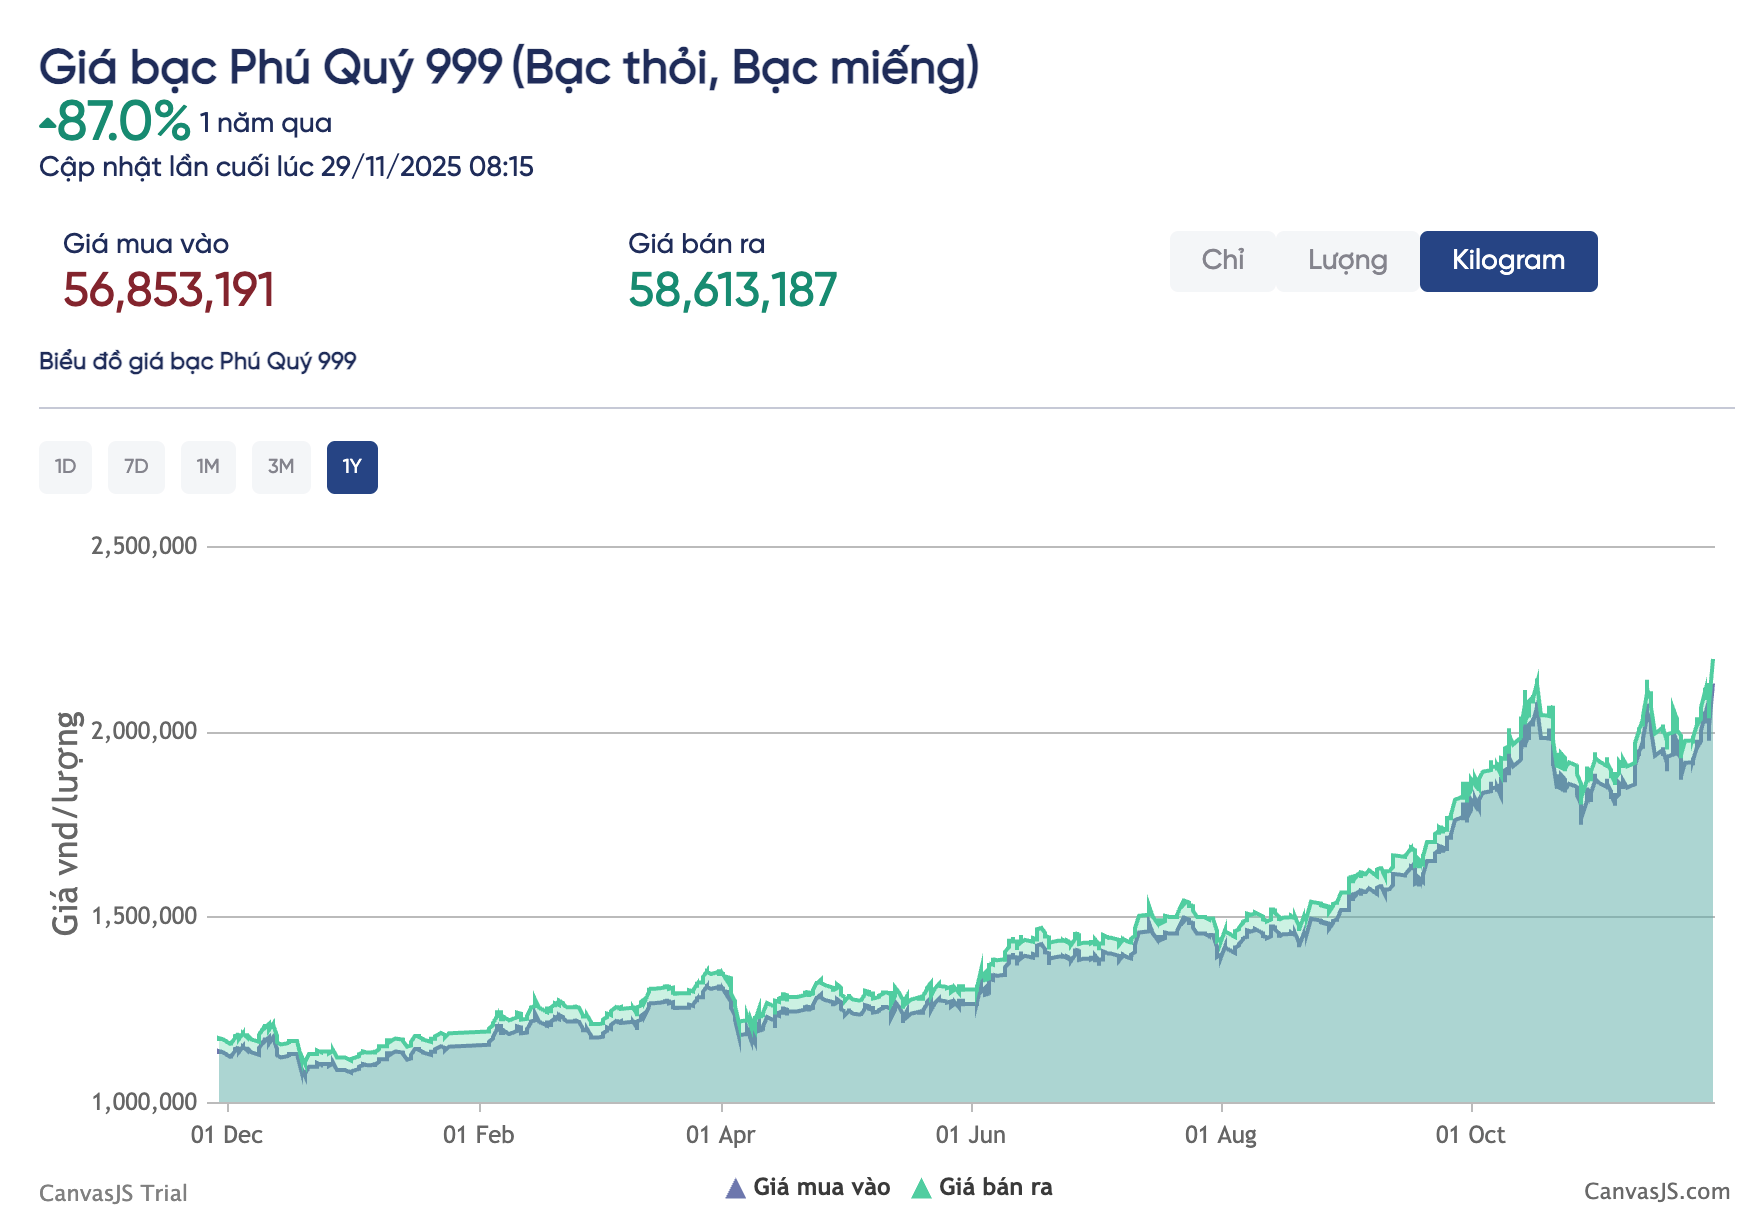Click the sell price value 58,613,187
This screenshot has width=1742, height=1220.
[x=732, y=290]
